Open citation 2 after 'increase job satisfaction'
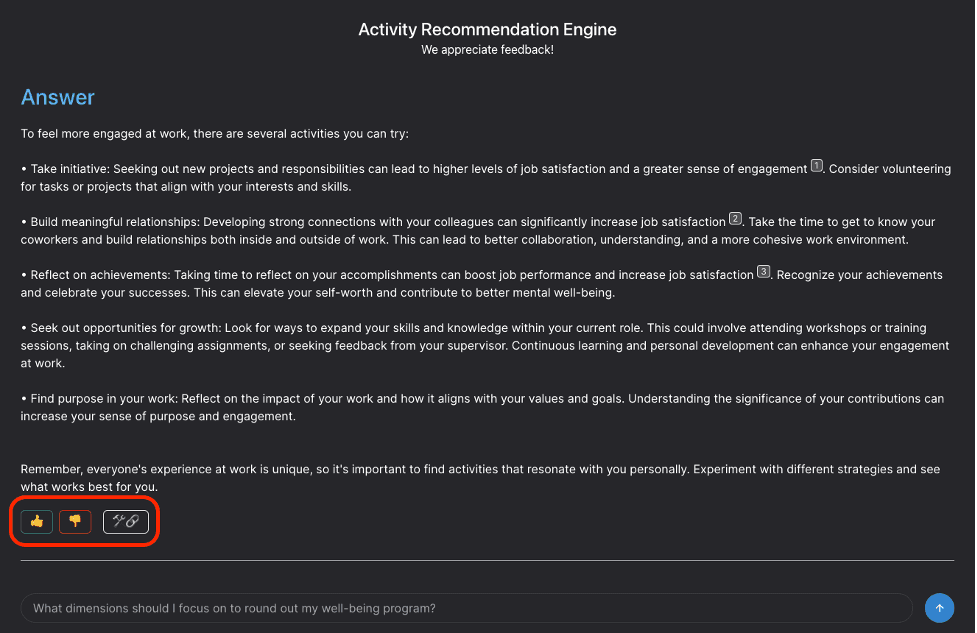Image resolution: width=977 pixels, height=633 pixels. pos(735,219)
